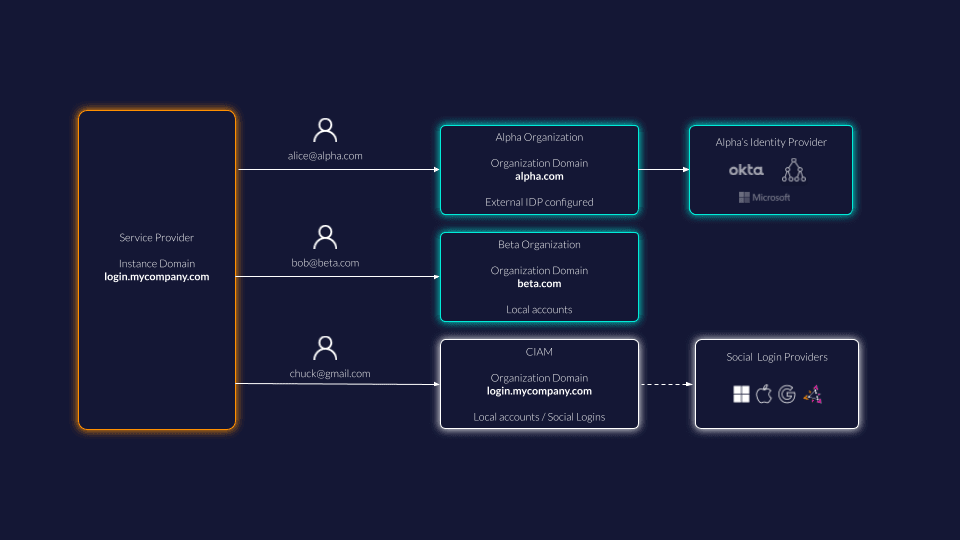Click the Alpha Organization title
960x540 pixels.
click(x=539, y=137)
